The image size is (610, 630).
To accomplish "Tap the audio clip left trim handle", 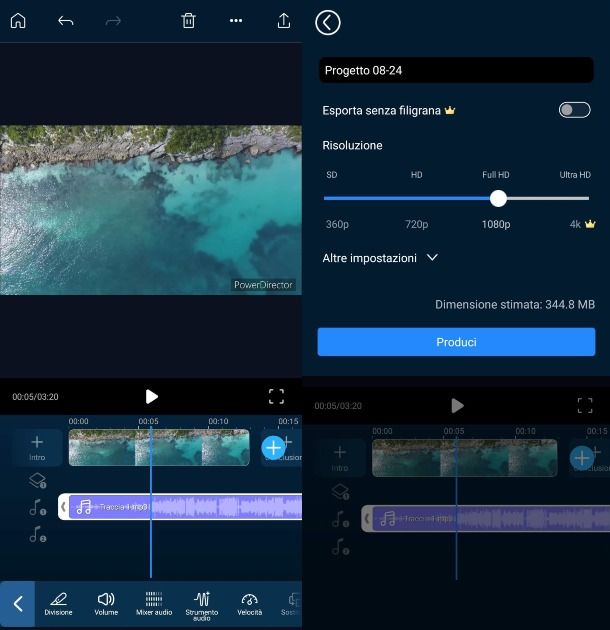I will point(63,507).
